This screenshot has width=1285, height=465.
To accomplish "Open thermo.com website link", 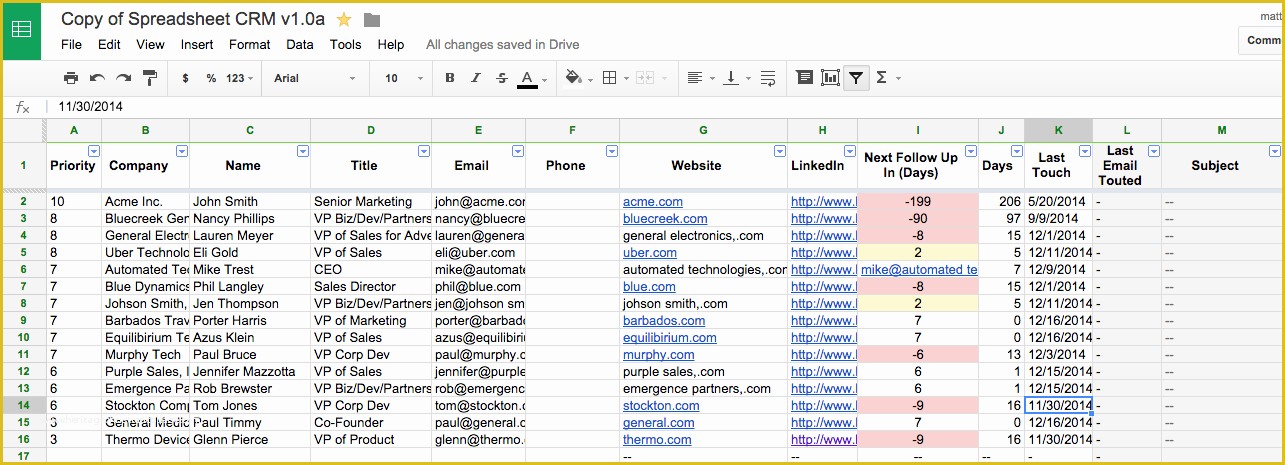I will click(x=656, y=440).
